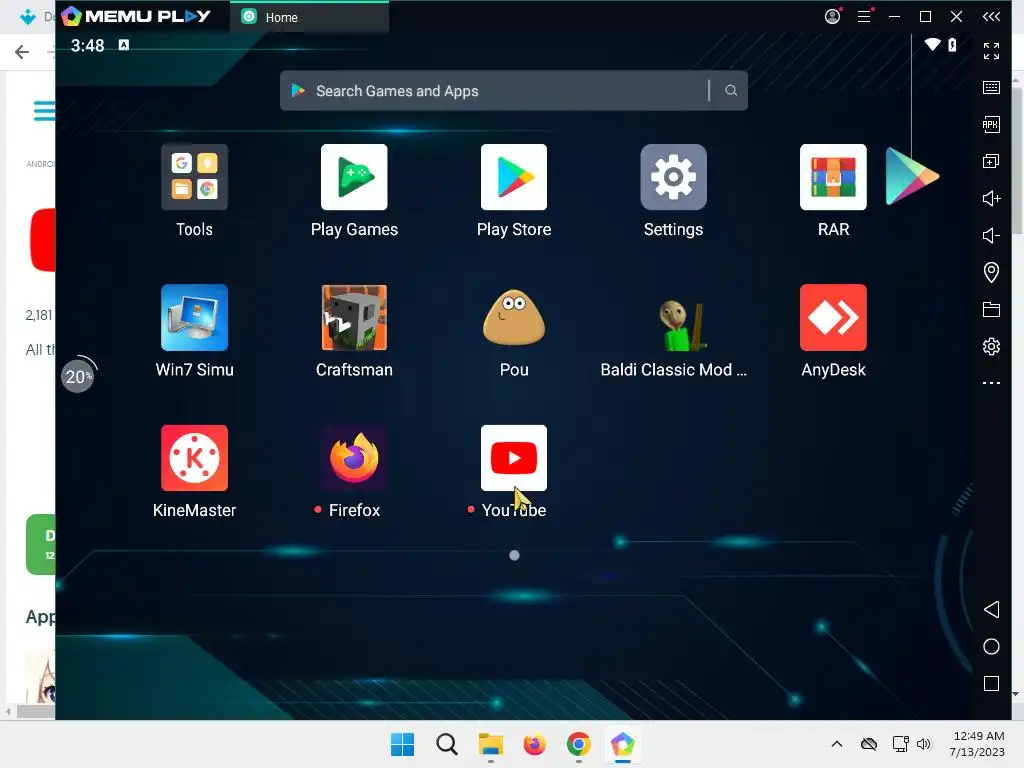This screenshot has width=1024, height=768.
Task: Open taskbar clock showing 12:49 AM
Action: (x=978, y=744)
